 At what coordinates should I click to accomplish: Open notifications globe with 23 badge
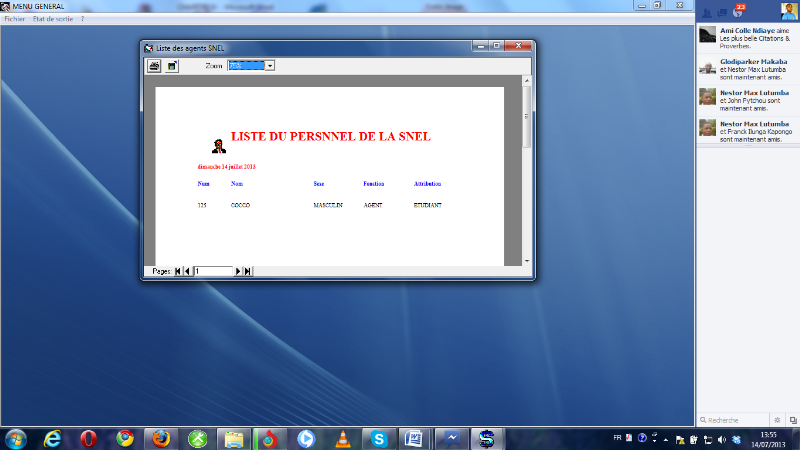(x=738, y=11)
